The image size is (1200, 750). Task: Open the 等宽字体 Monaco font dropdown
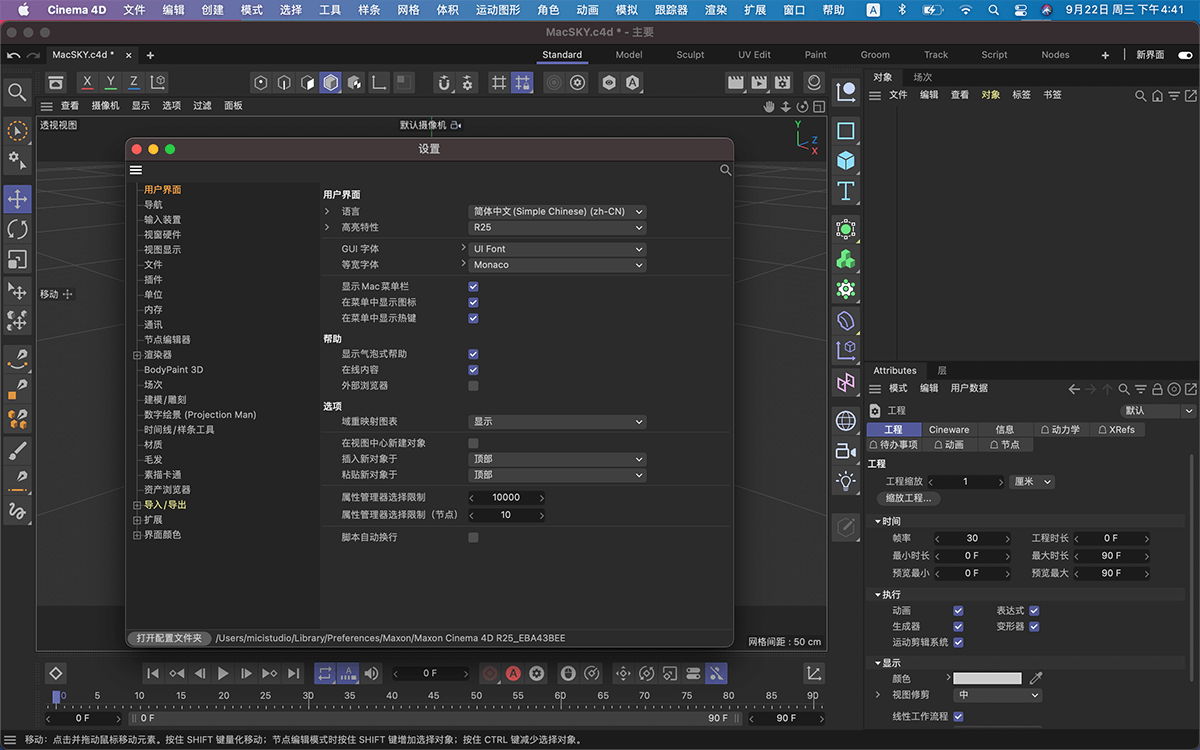[557, 265]
